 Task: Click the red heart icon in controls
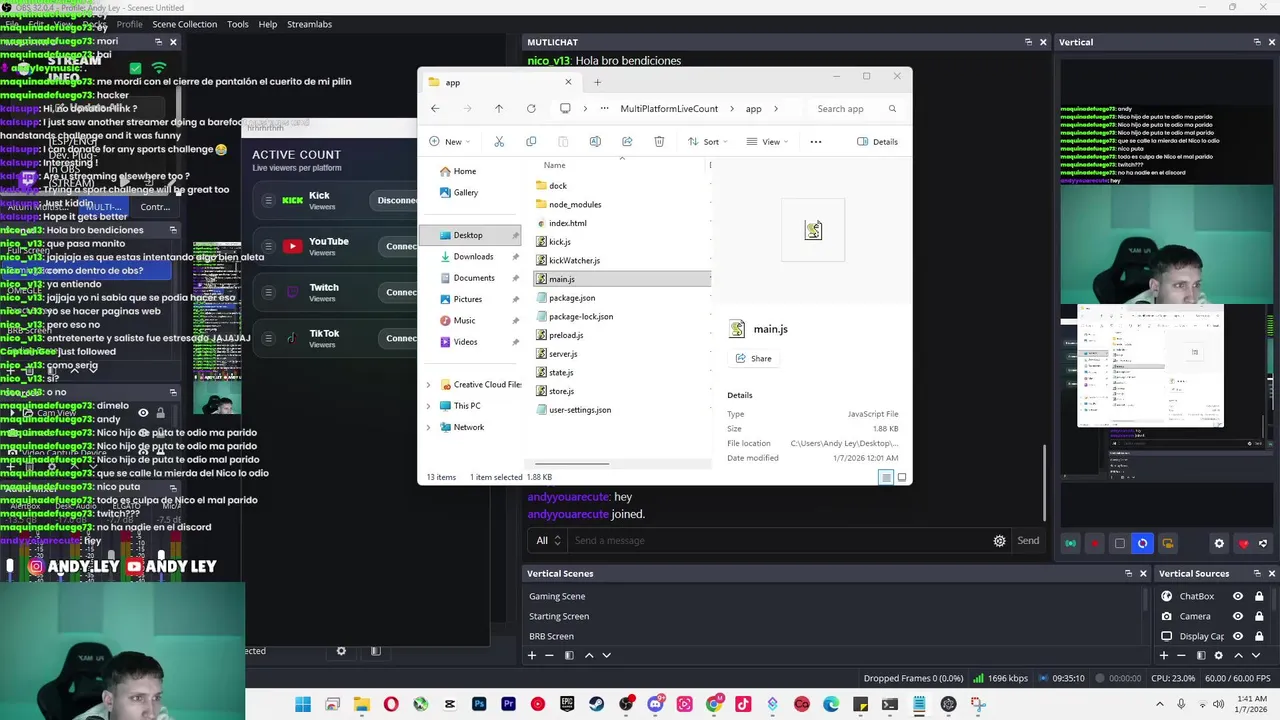tap(1243, 543)
